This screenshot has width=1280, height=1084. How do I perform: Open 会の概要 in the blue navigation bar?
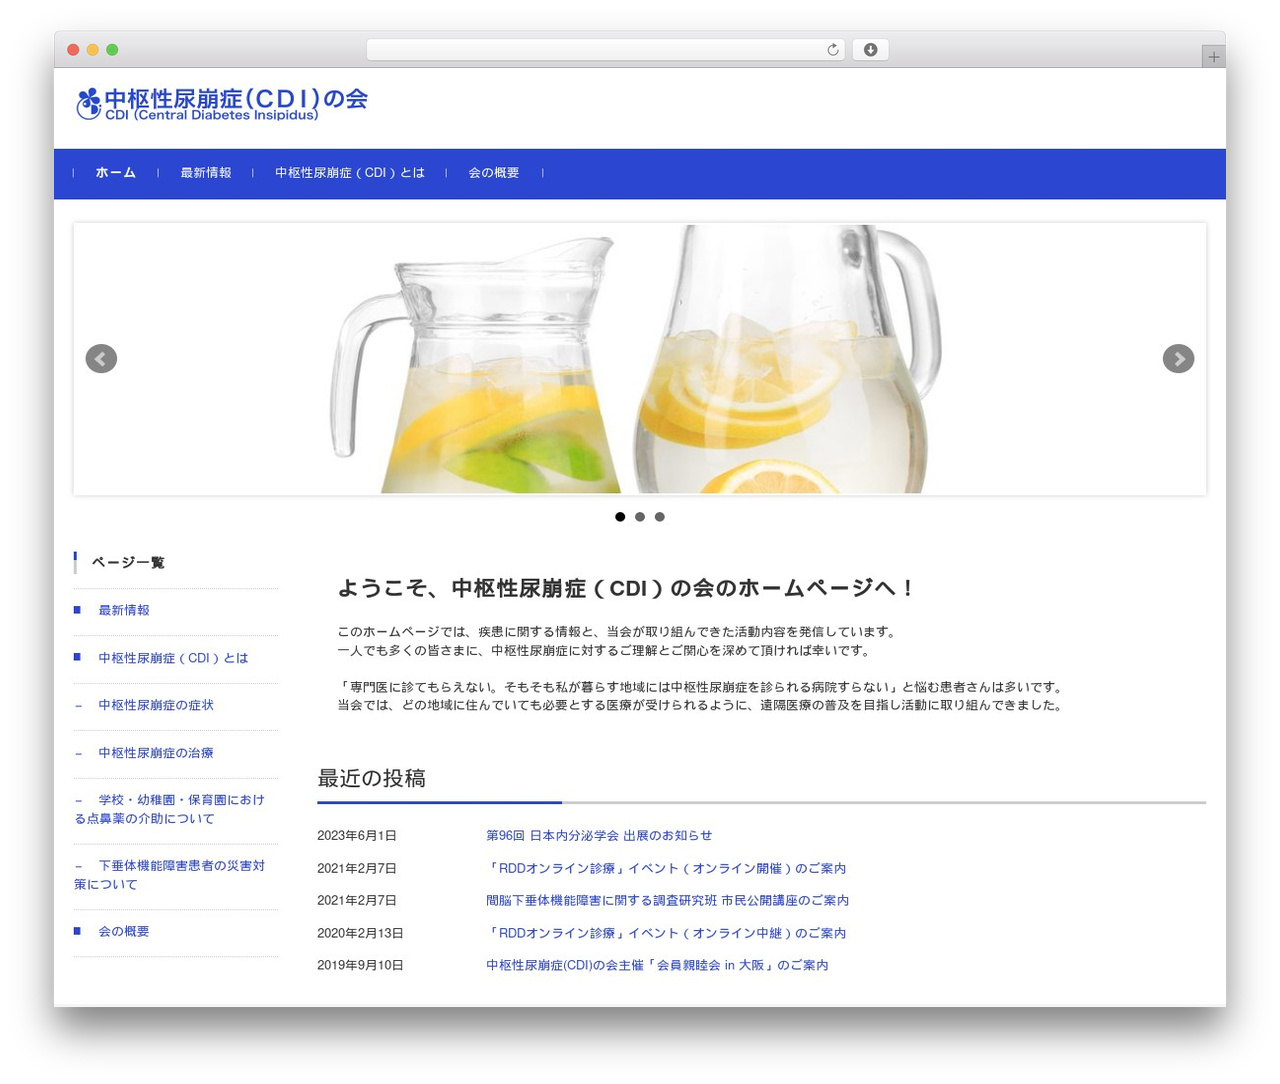[x=494, y=173]
